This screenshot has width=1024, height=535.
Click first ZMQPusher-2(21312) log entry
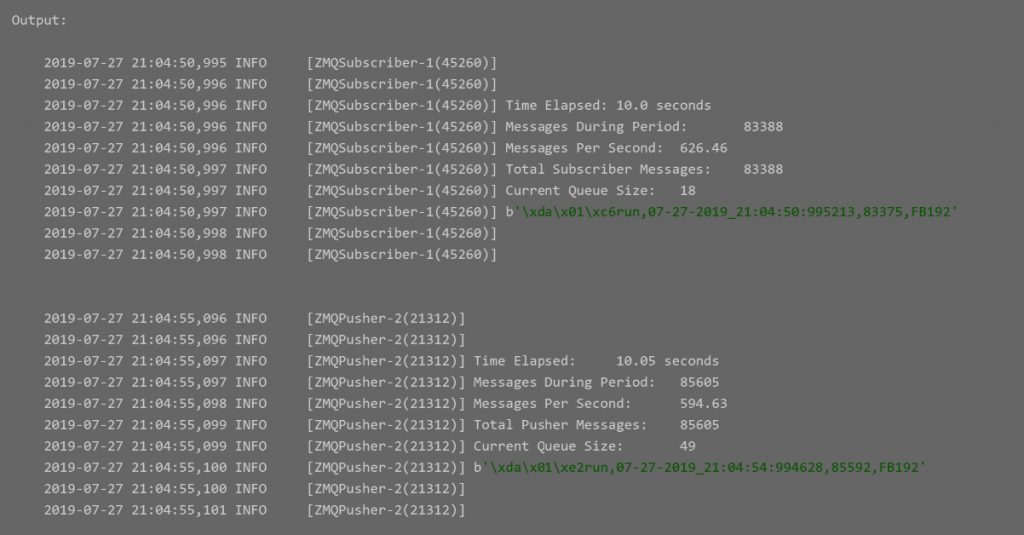tap(255, 318)
